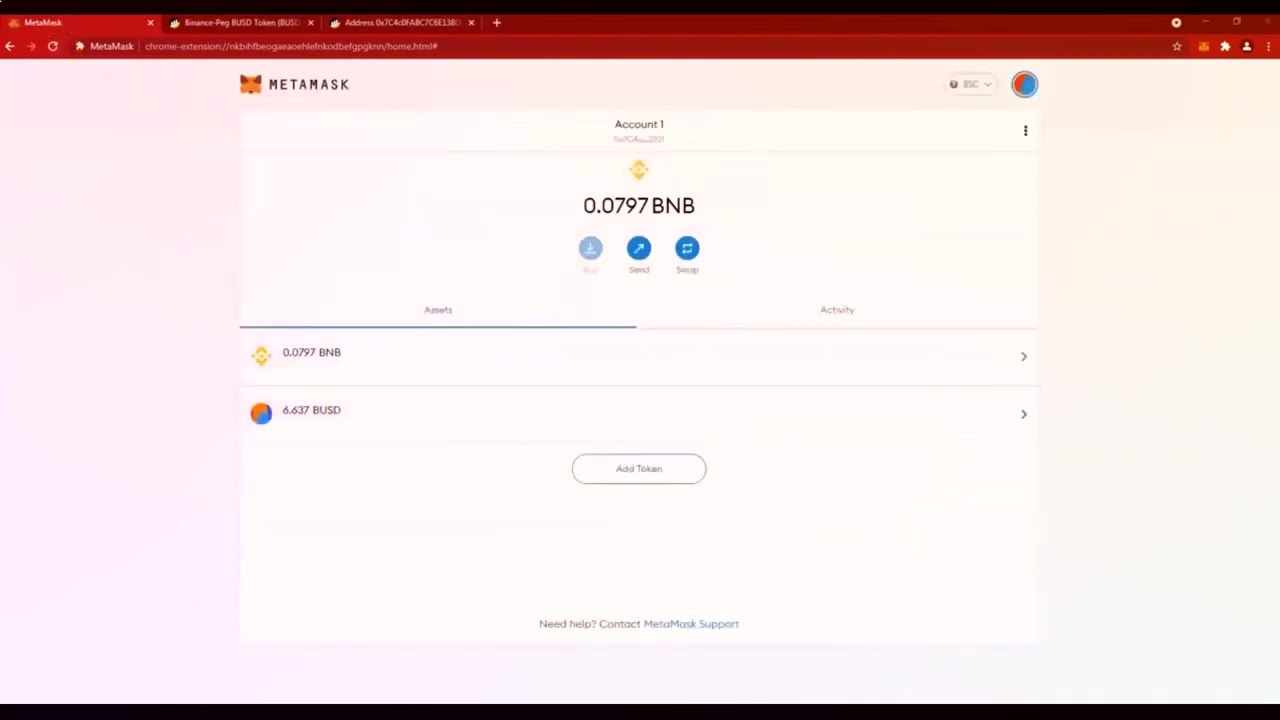Select the Binance-Peg BUSD Token browser tab
1280x720 pixels.
241,22
